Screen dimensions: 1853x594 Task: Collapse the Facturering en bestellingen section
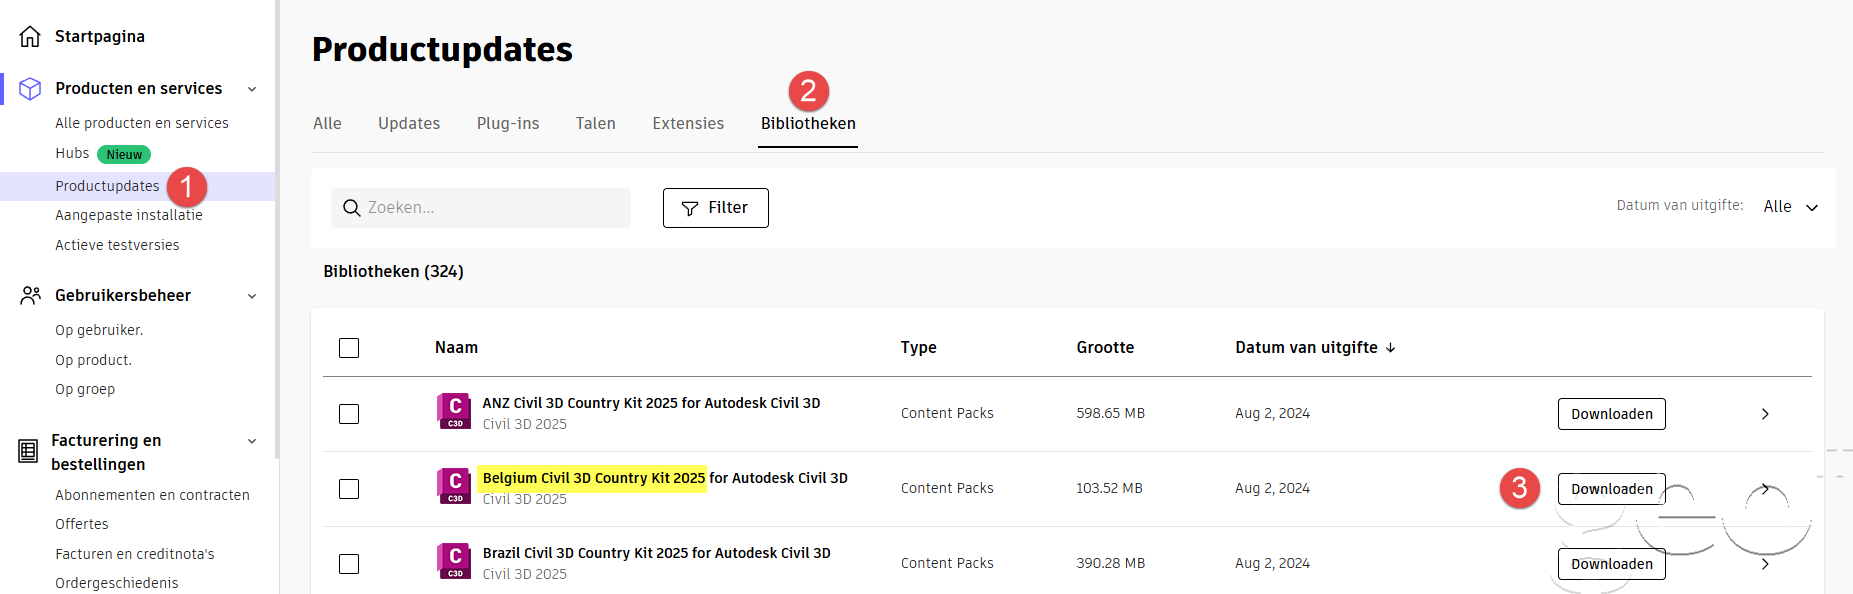point(252,441)
